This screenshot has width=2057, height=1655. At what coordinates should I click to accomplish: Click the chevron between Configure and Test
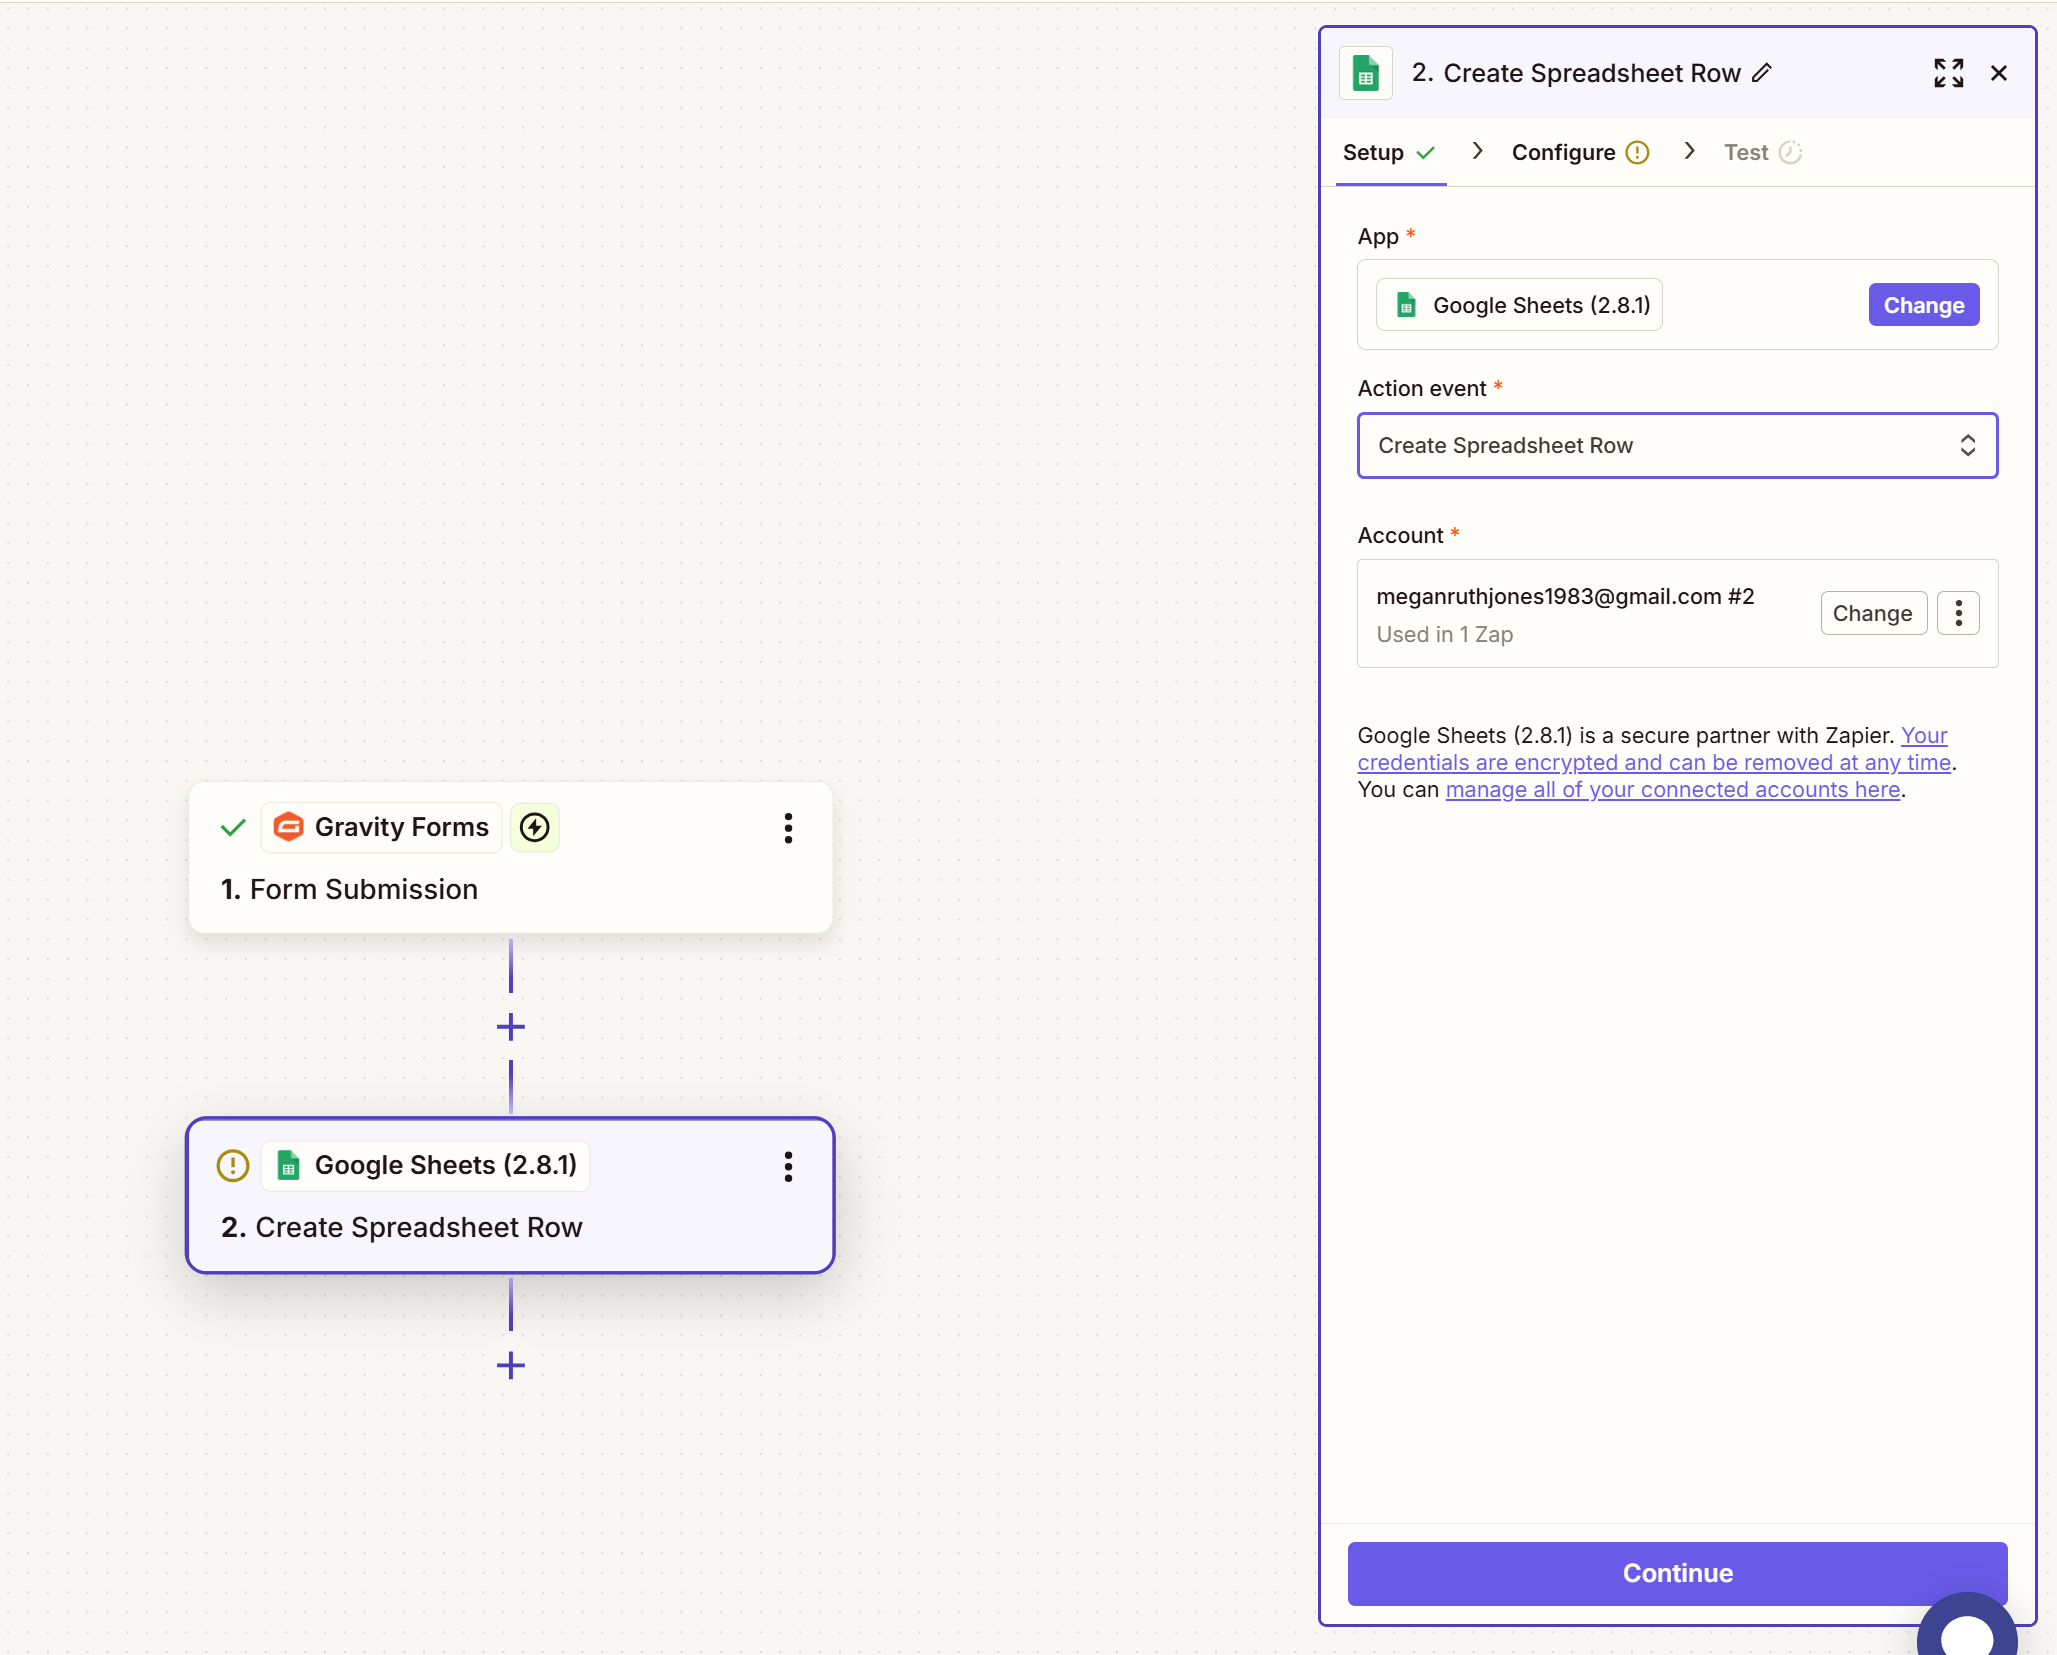click(1689, 151)
